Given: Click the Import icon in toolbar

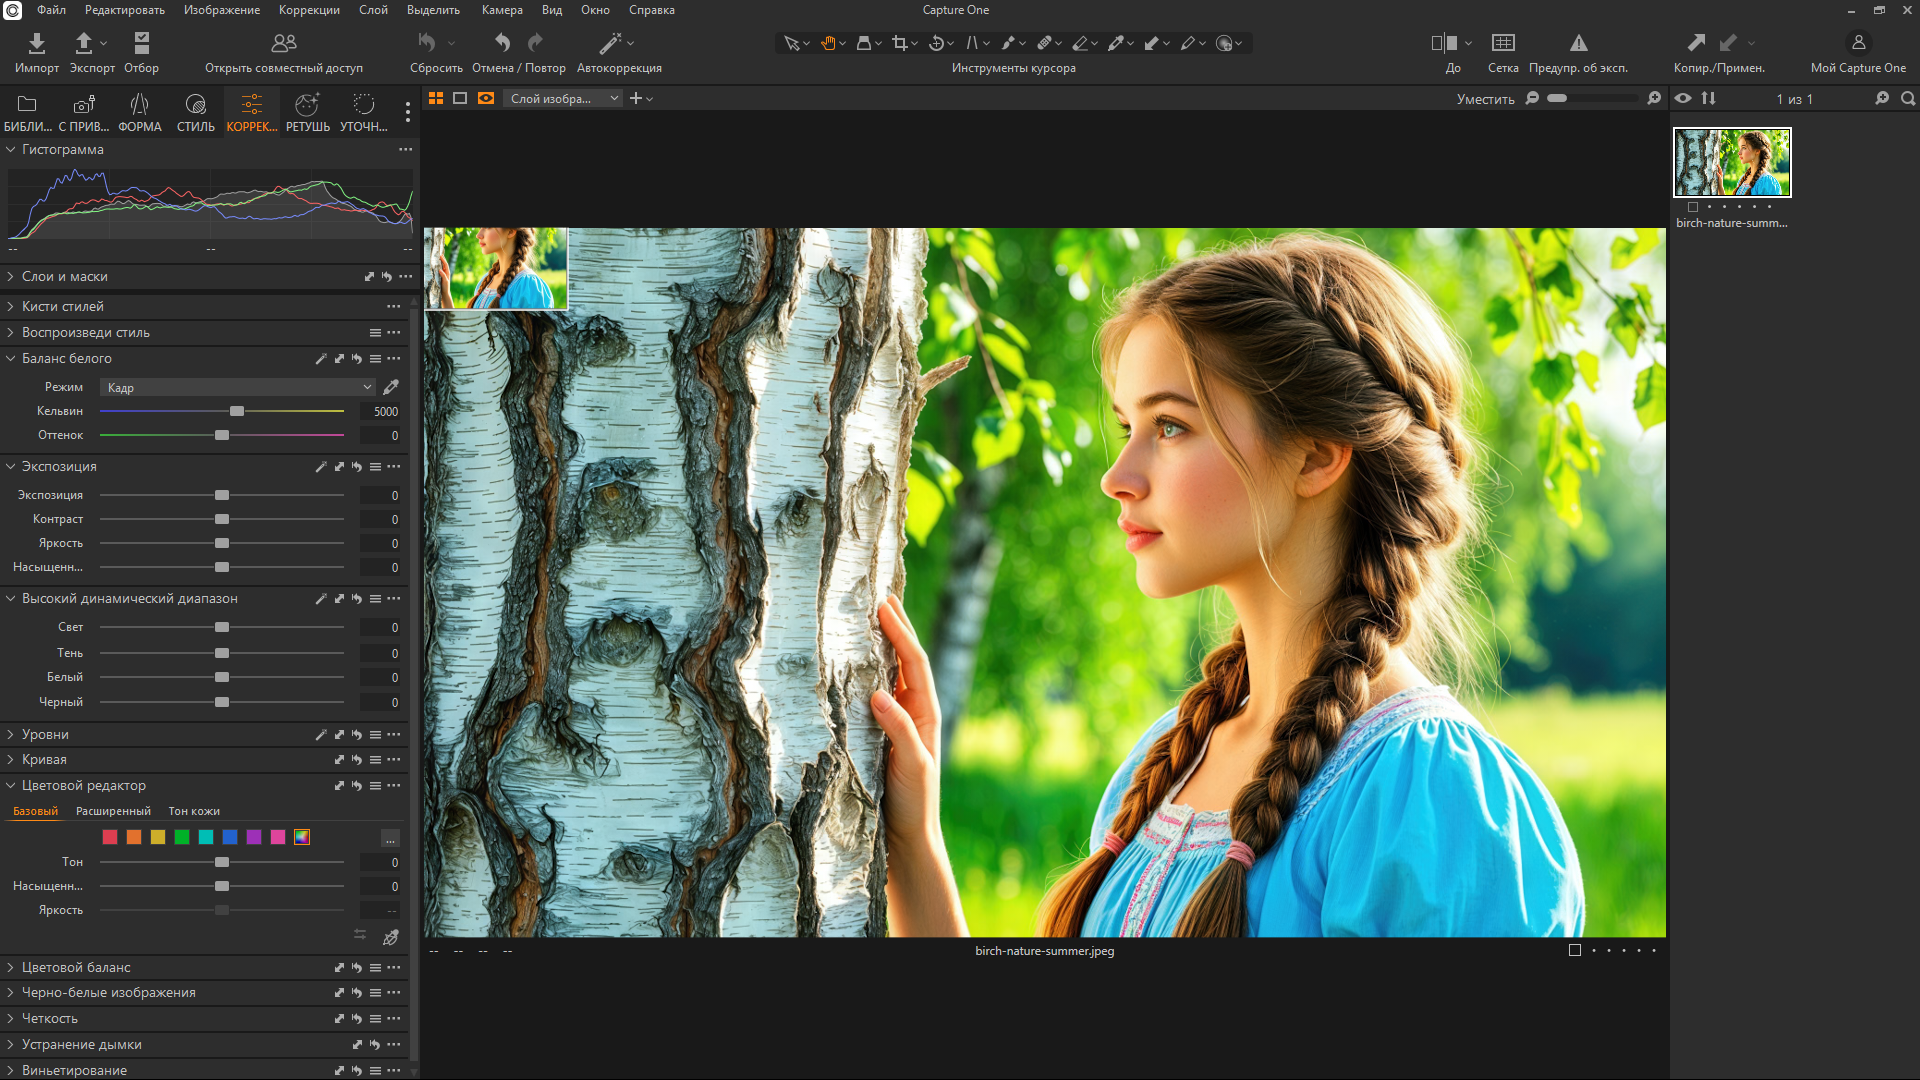Looking at the screenshot, I should pos(36,43).
